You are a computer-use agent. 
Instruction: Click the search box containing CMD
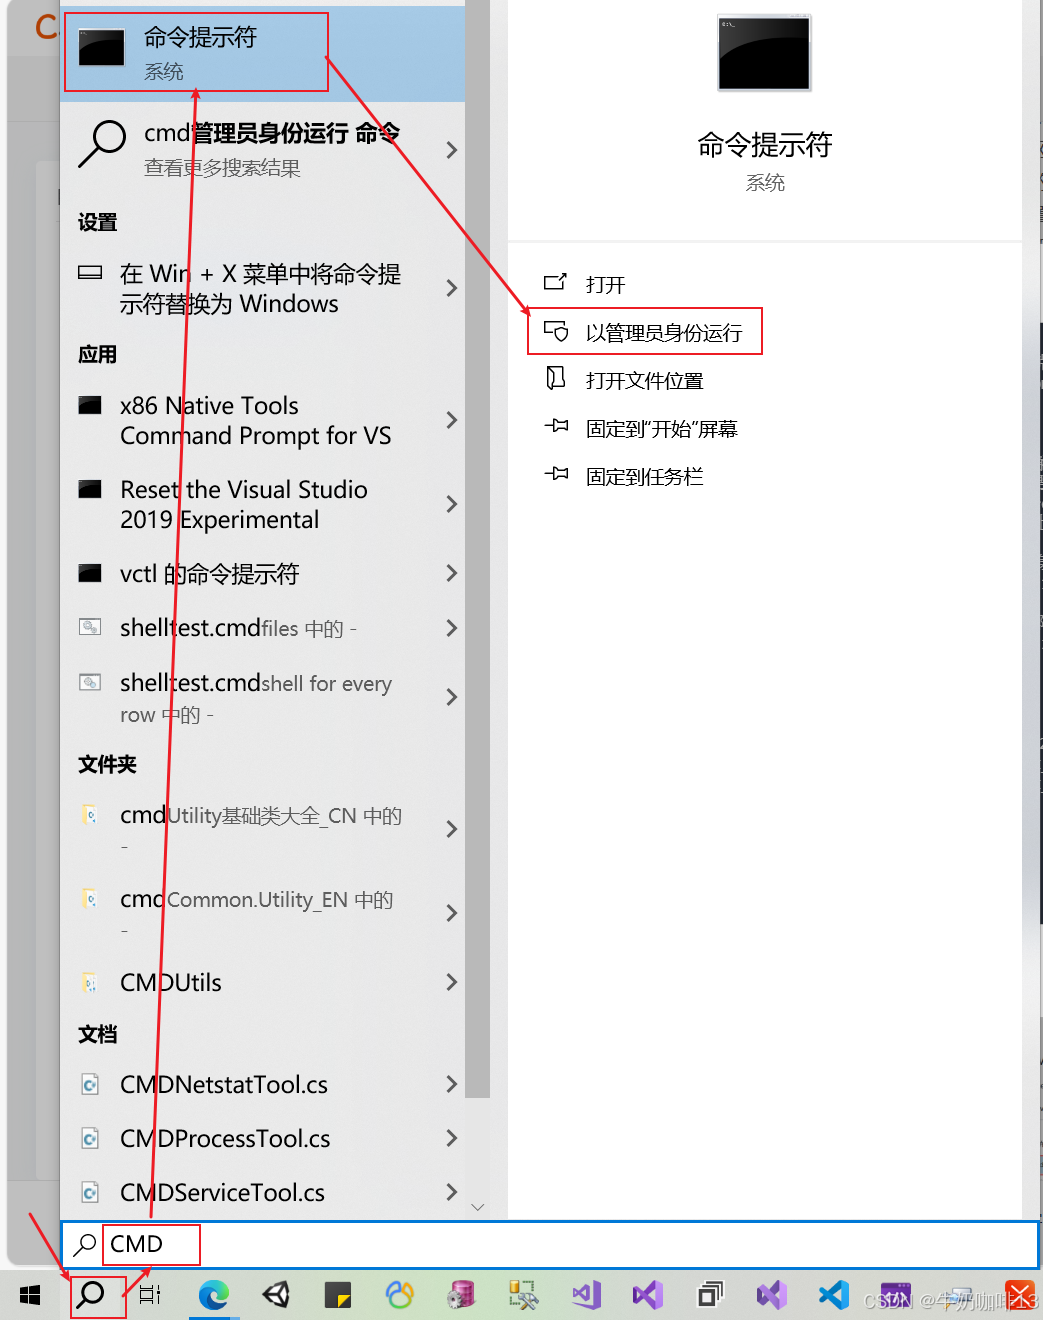[x=550, y=1244]
